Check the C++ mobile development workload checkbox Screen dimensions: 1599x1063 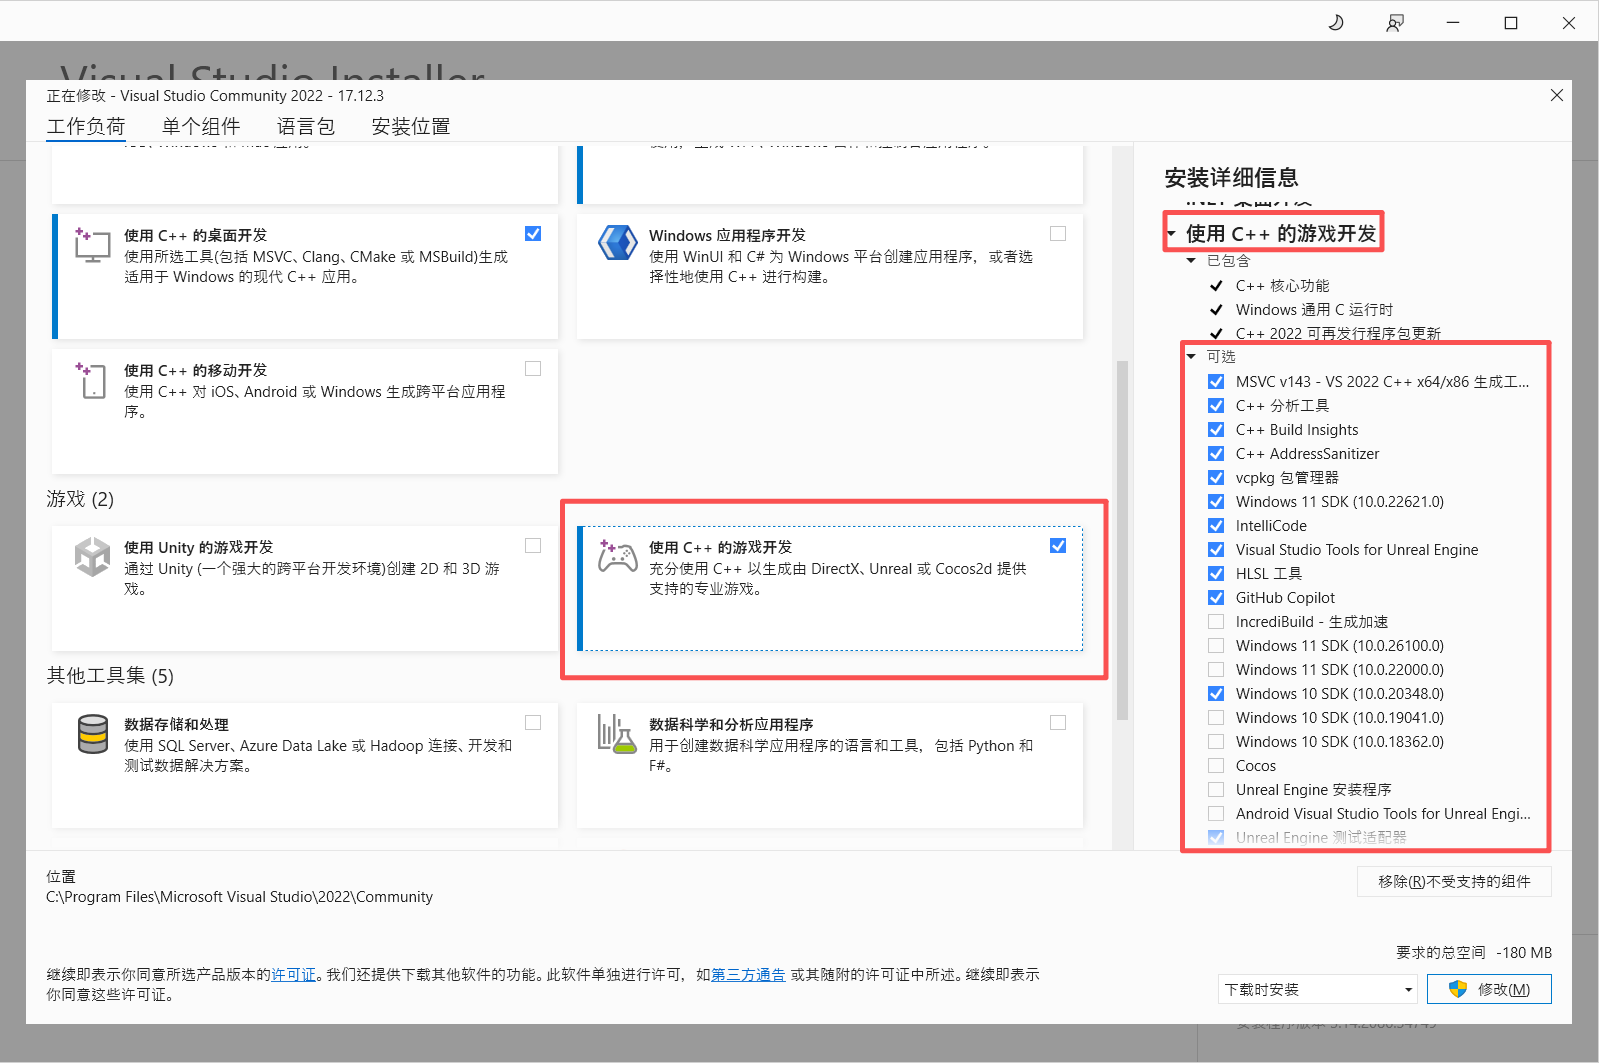[x=533, y=368]
